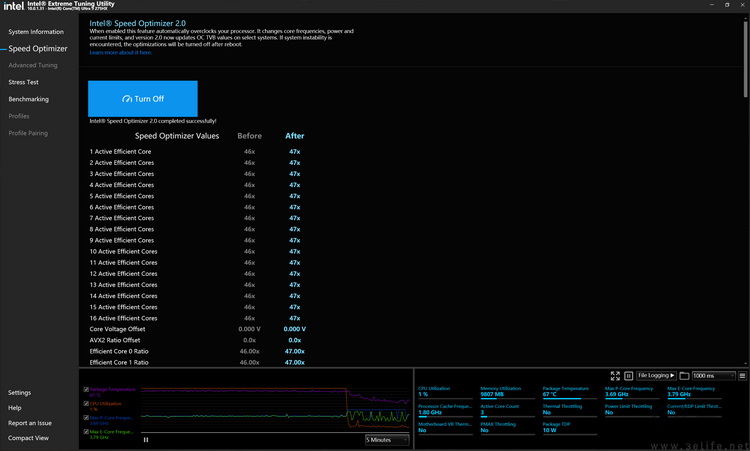Open the log file folder icon
The image size is (750, 451).
(684, 376)
